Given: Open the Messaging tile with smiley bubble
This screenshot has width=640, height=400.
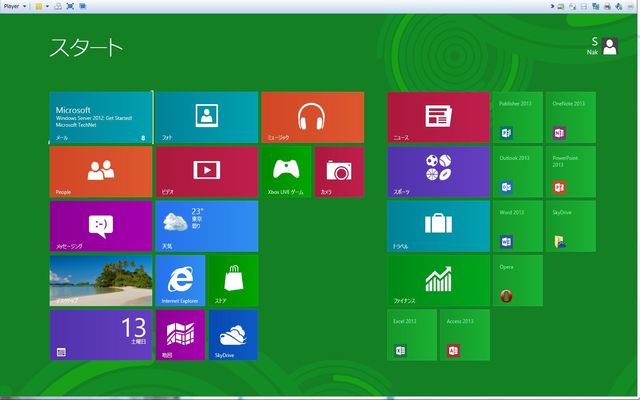Looking at the screenshot, I should pos(101,226).
